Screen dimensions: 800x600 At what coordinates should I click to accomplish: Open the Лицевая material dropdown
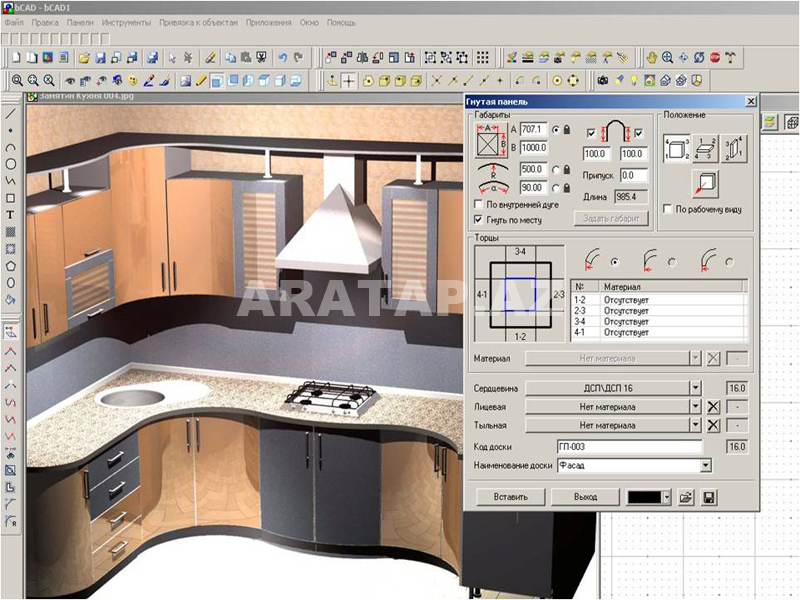(696, 407)
